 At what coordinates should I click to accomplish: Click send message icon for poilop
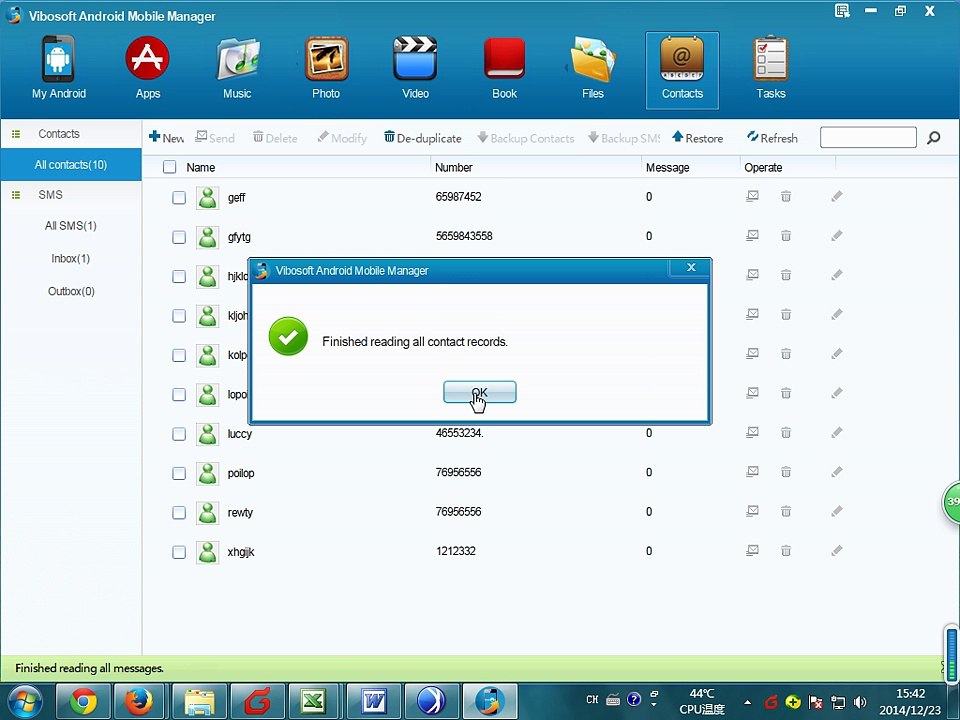(752, 472)
